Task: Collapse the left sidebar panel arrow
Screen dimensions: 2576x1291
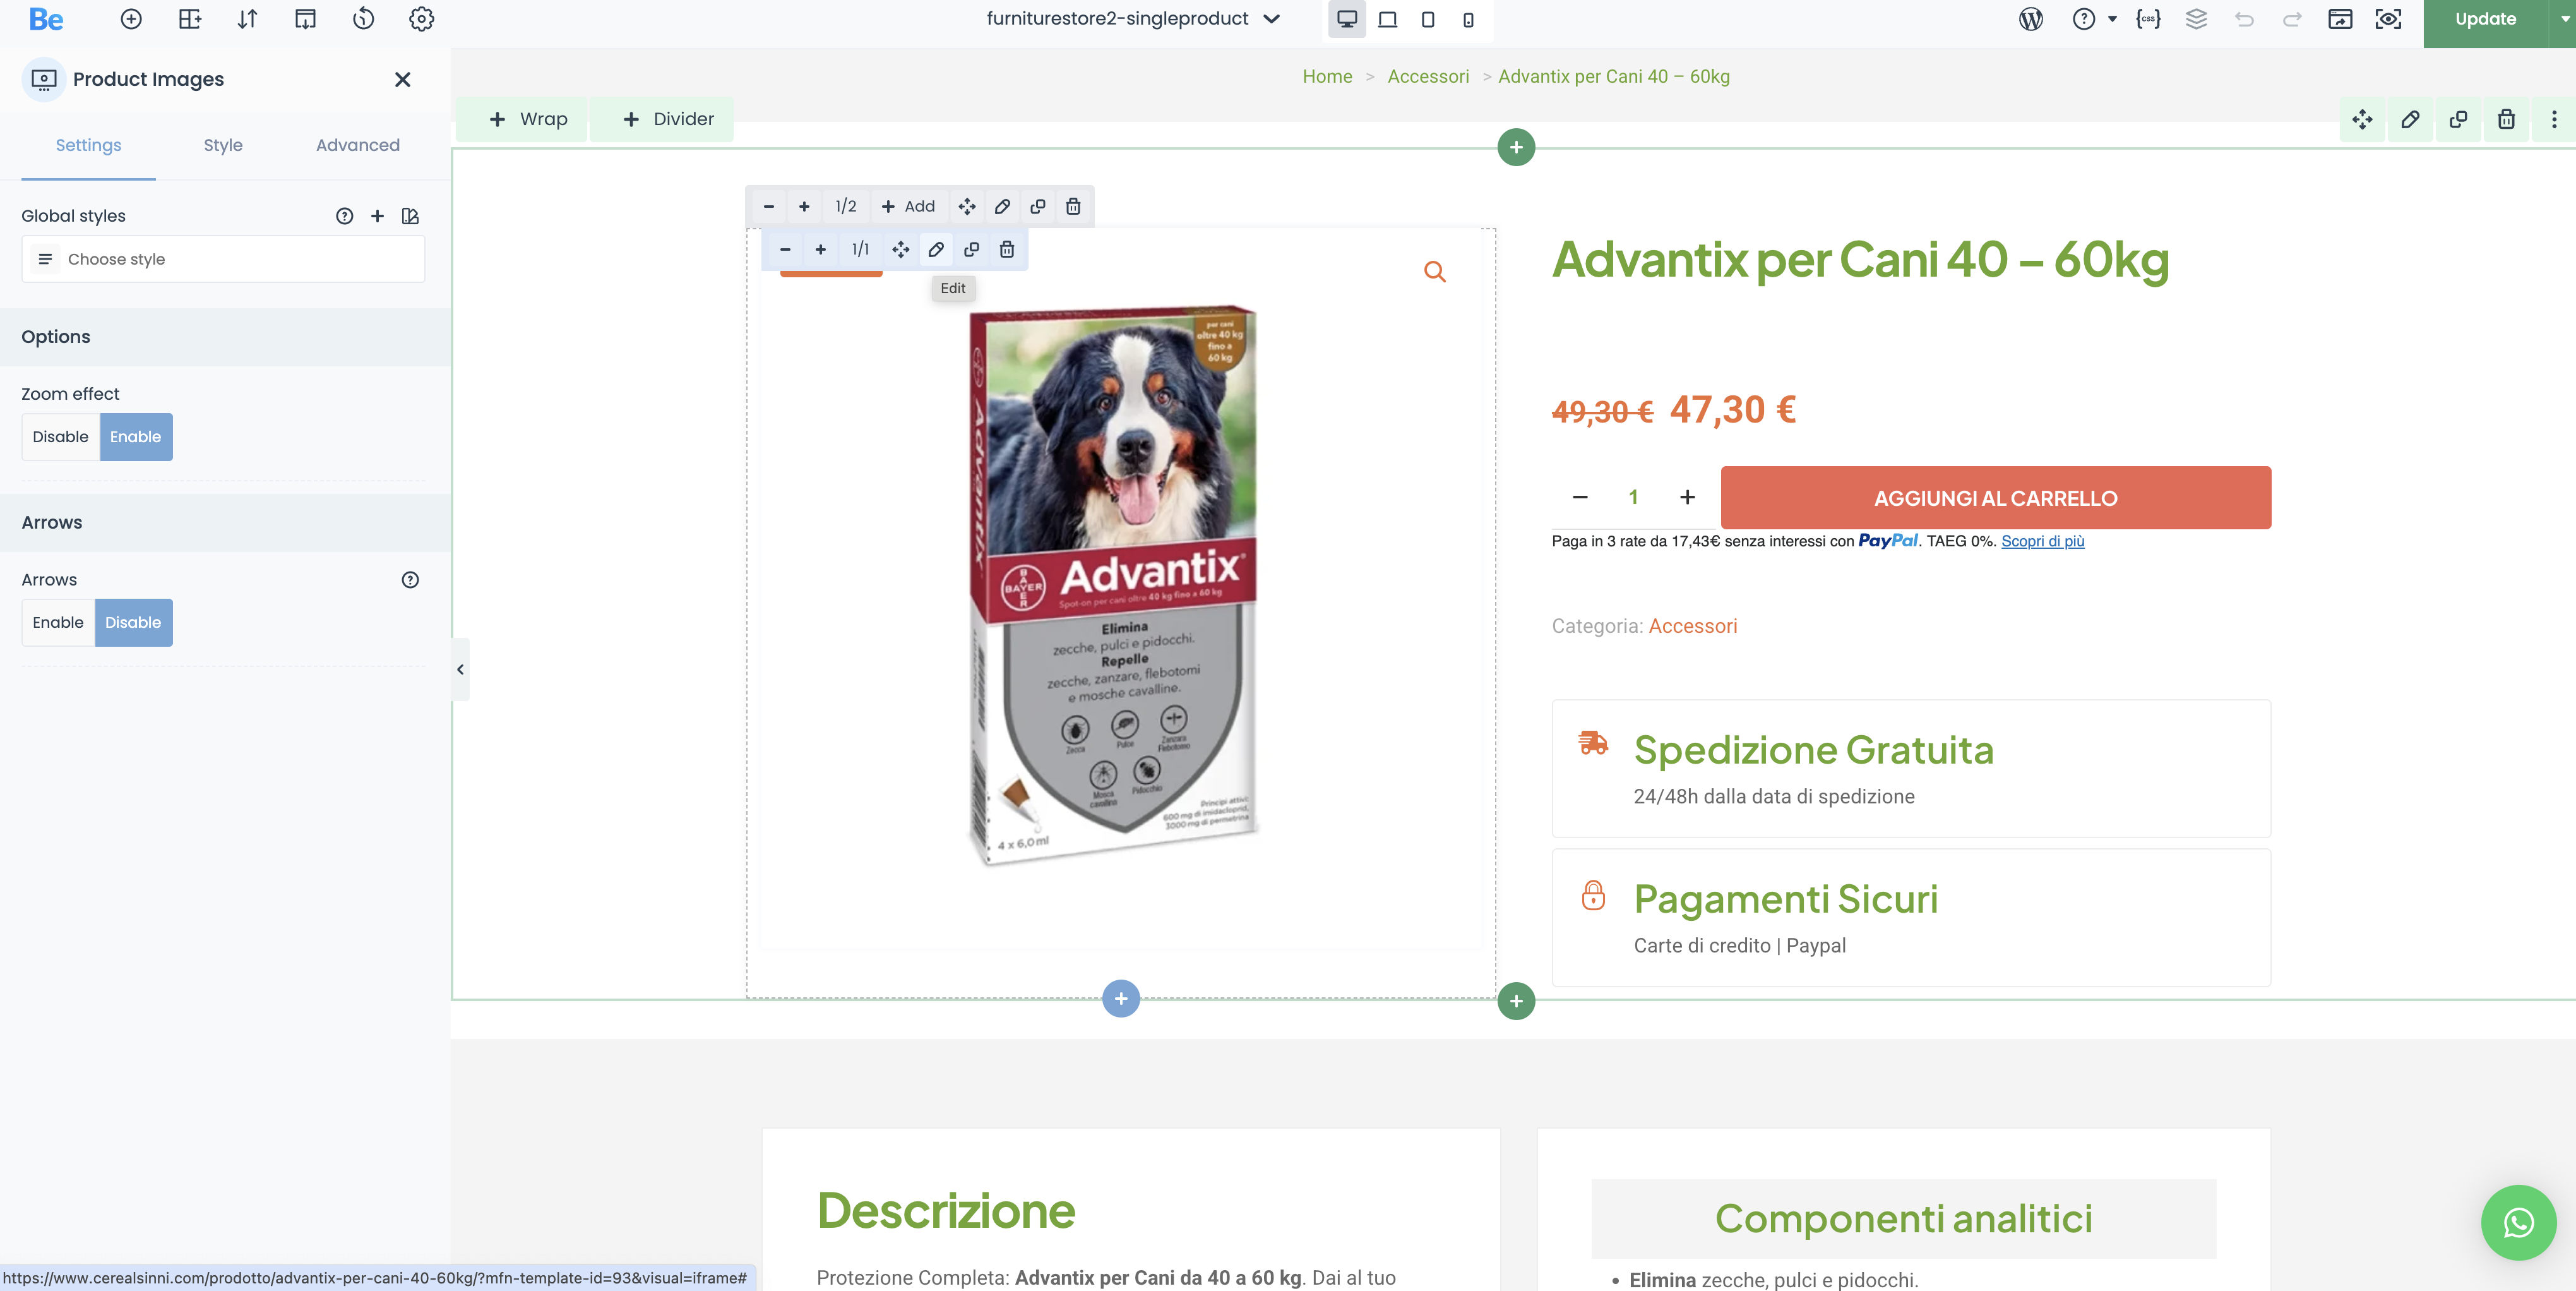Action: 460,669
